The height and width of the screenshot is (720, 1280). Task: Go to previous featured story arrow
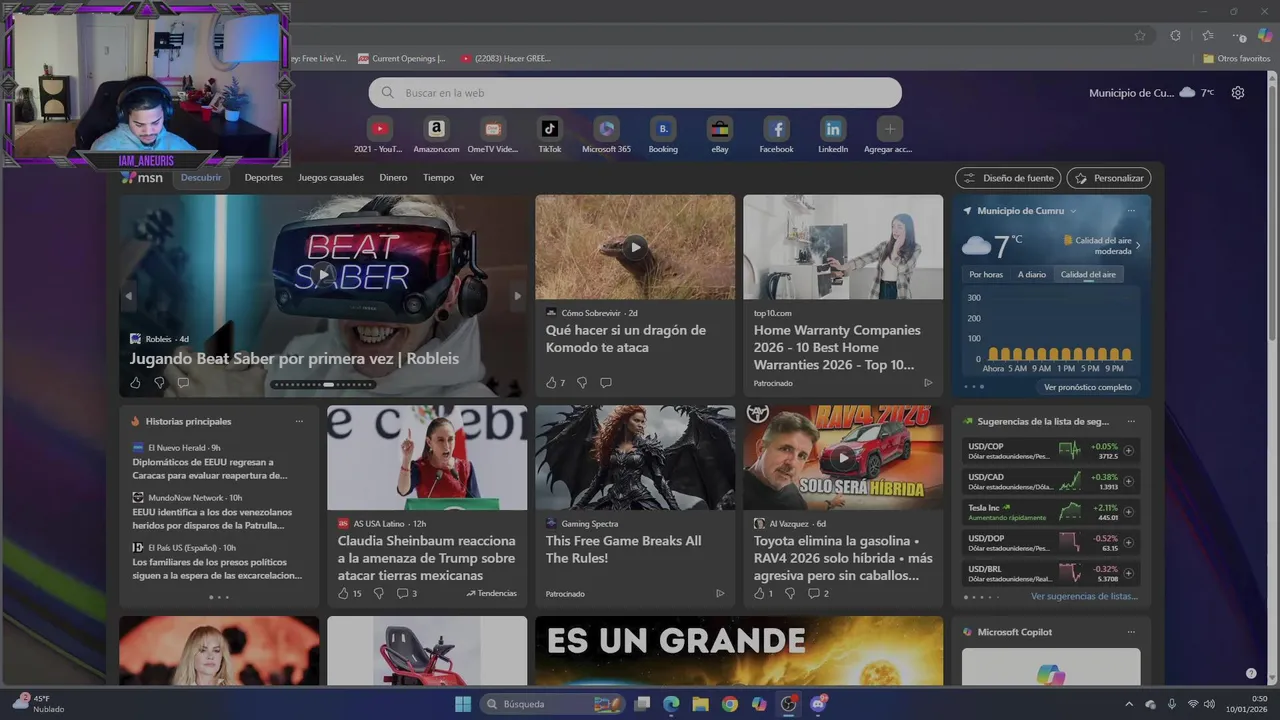pos(129,296)
